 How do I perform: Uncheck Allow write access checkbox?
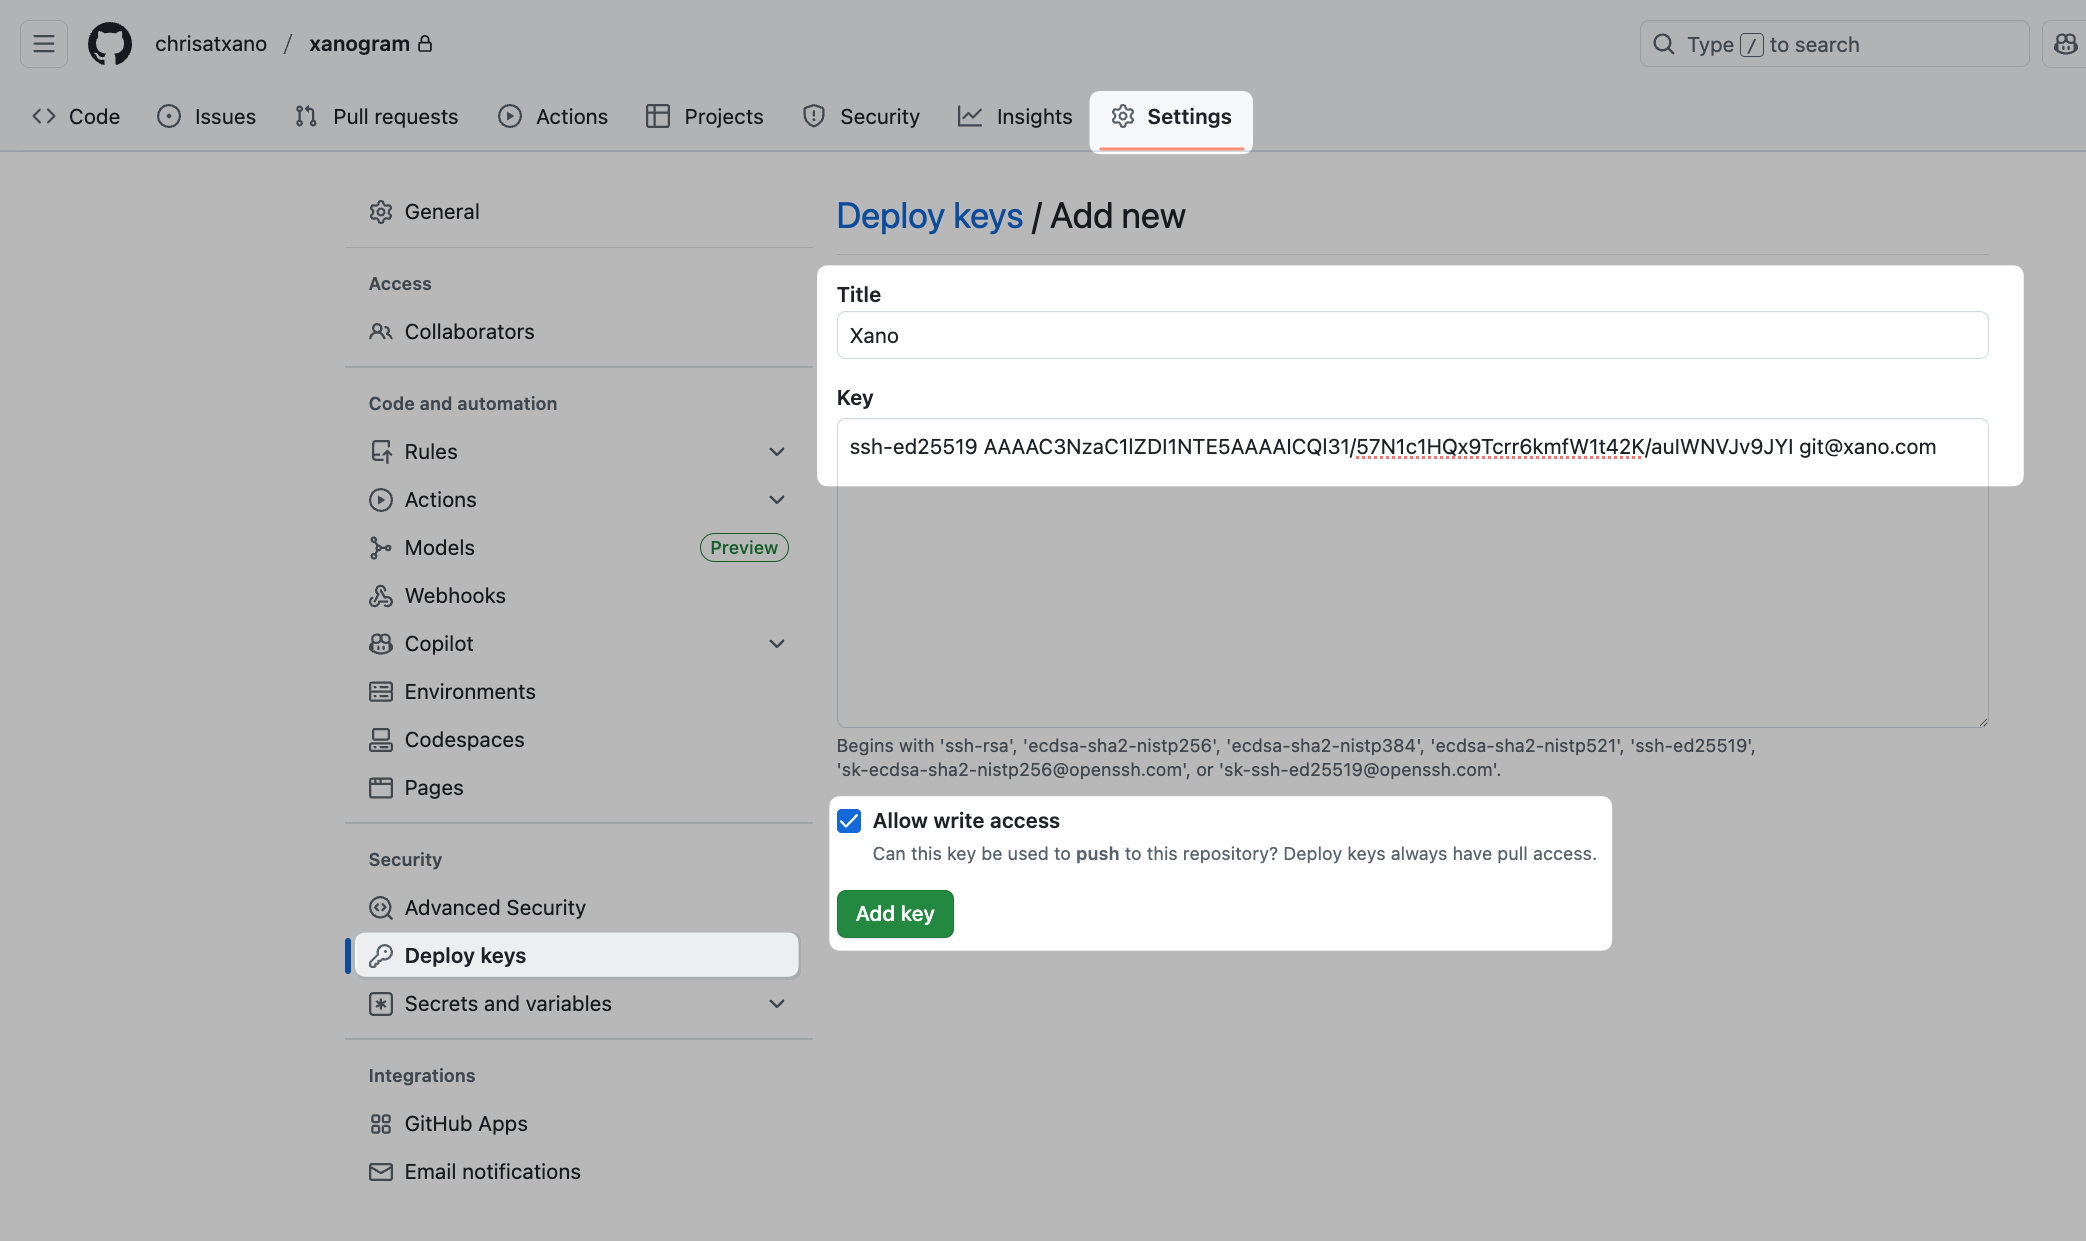(849, 821)
